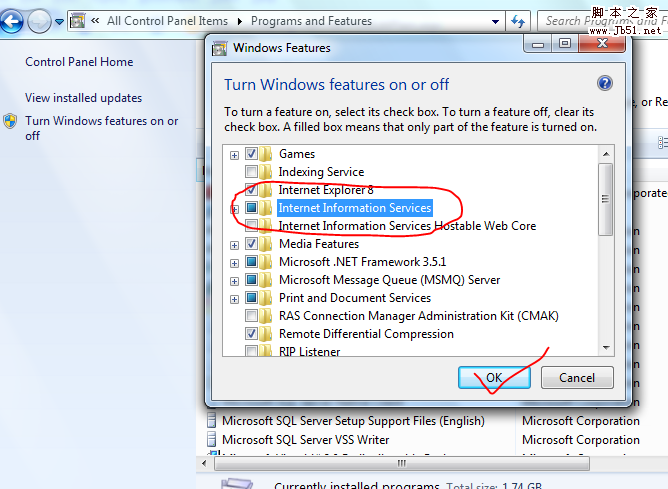The width and height of the screenshot is (668, 489).
Task: Select Internet Information Services label
Action: click(355, 208)
